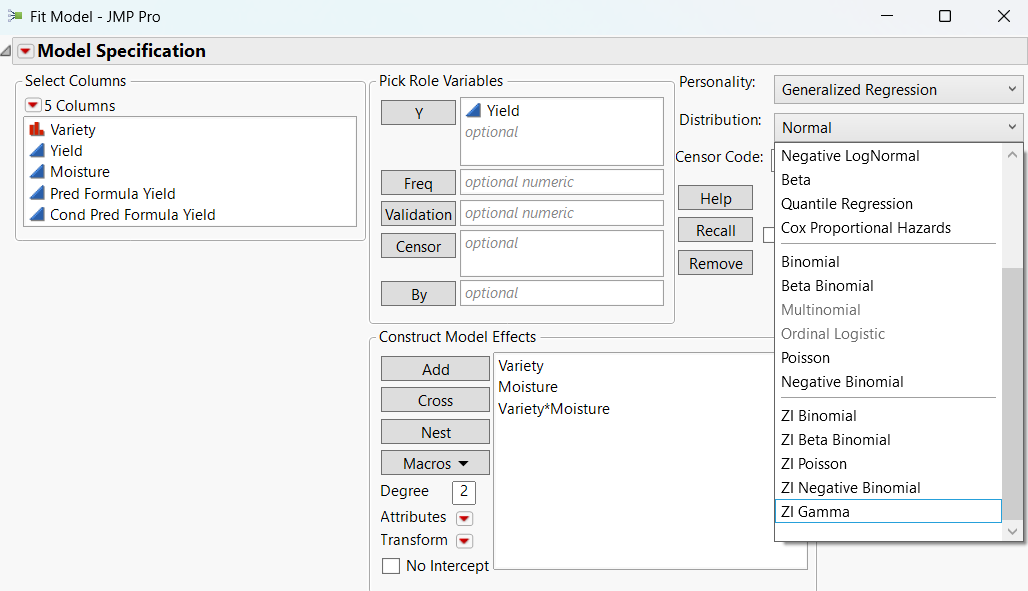1028x591 pixels.
Task: Select Poisson in the distribution list
Action: (x=806, y=358)
